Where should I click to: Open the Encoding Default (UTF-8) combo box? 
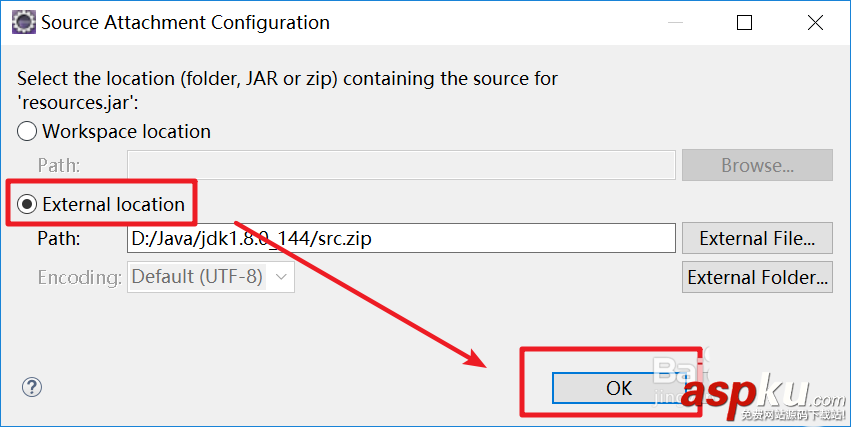coord(198,277)
